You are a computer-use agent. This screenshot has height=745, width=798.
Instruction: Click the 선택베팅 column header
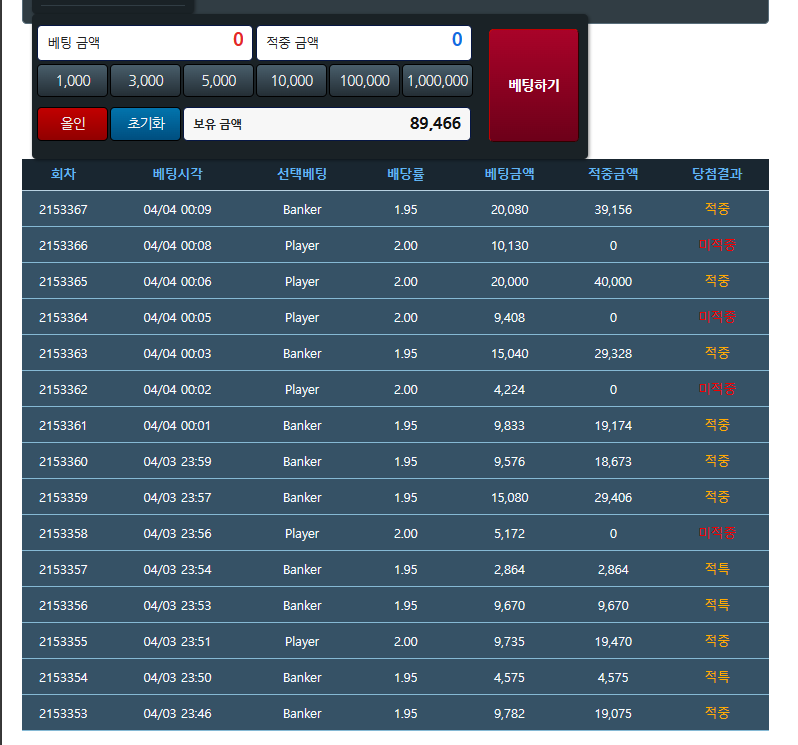(302, 174)
